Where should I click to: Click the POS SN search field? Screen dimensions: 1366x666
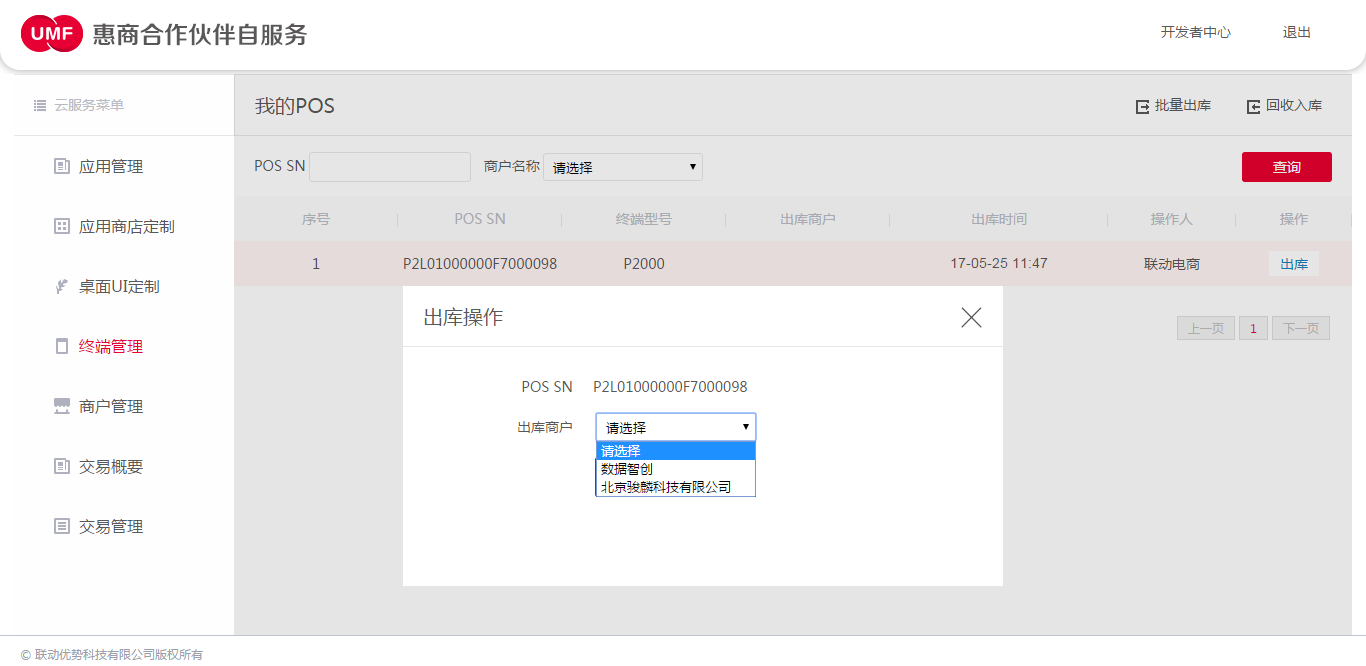click(x=390, y=167)
